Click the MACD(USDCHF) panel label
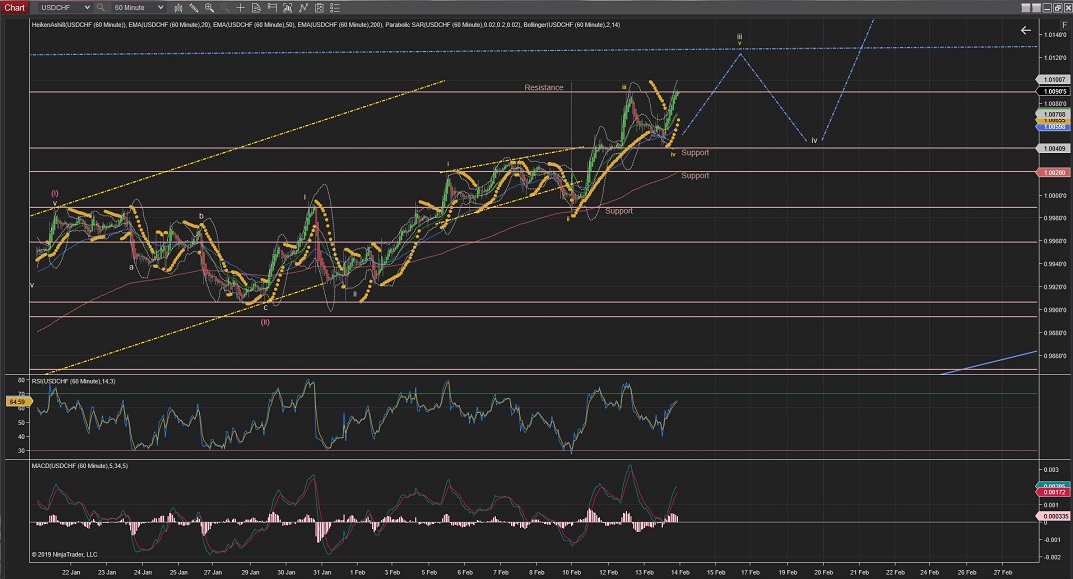 click(79, 466)
